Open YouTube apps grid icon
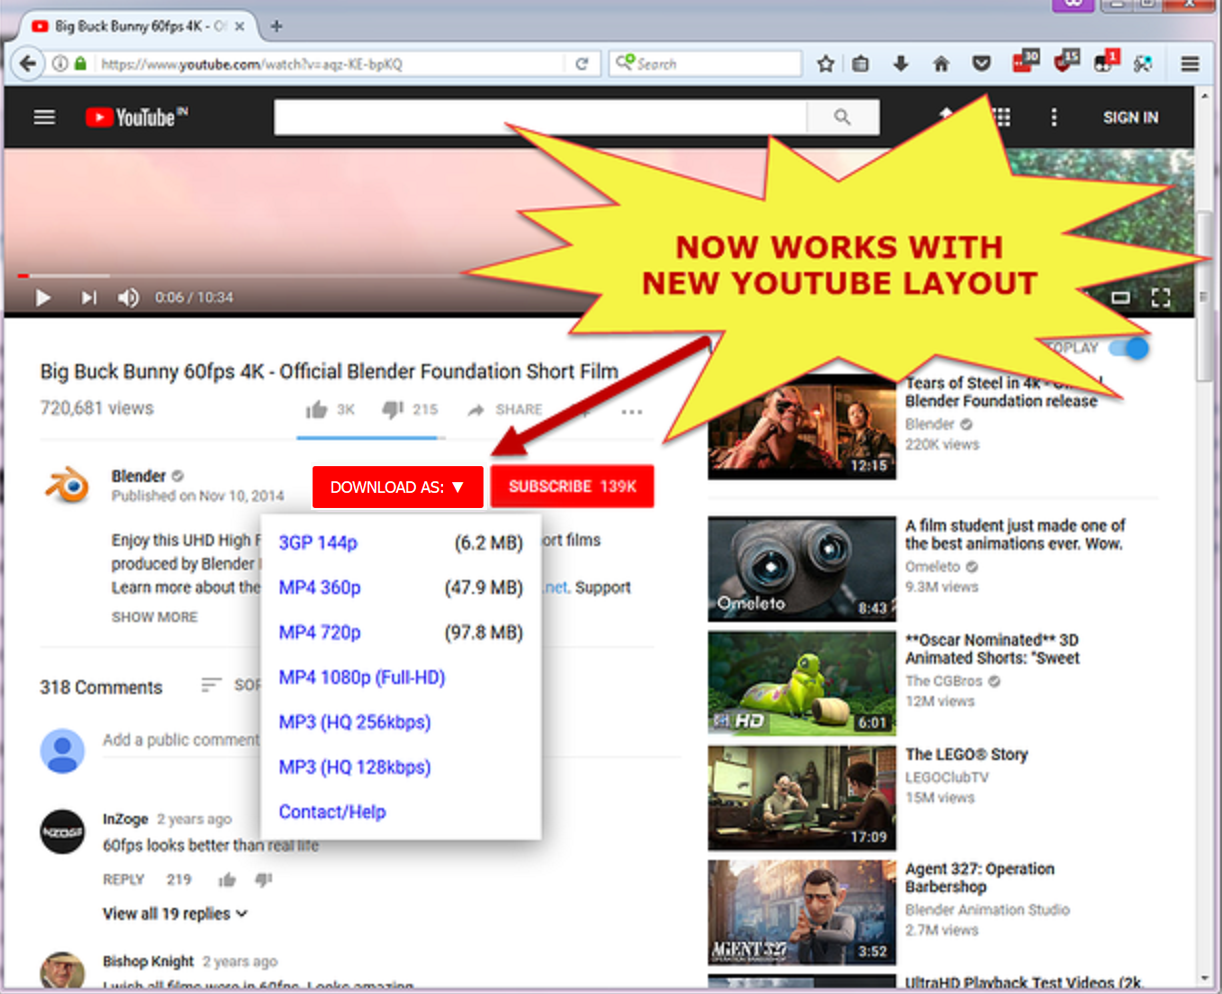 (x=1001, y=117)
